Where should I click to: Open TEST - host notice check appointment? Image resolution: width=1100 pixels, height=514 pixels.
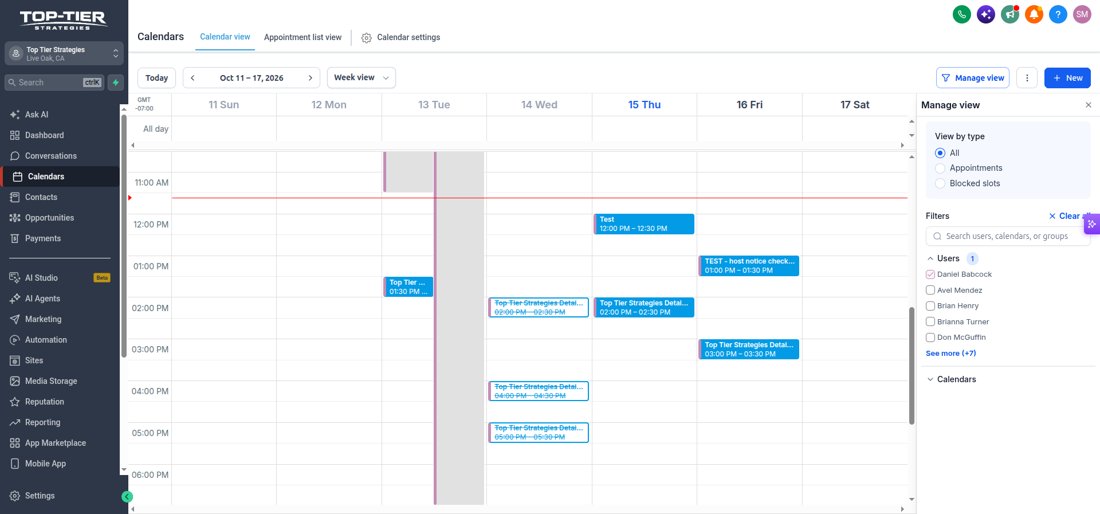pos(749,266)
